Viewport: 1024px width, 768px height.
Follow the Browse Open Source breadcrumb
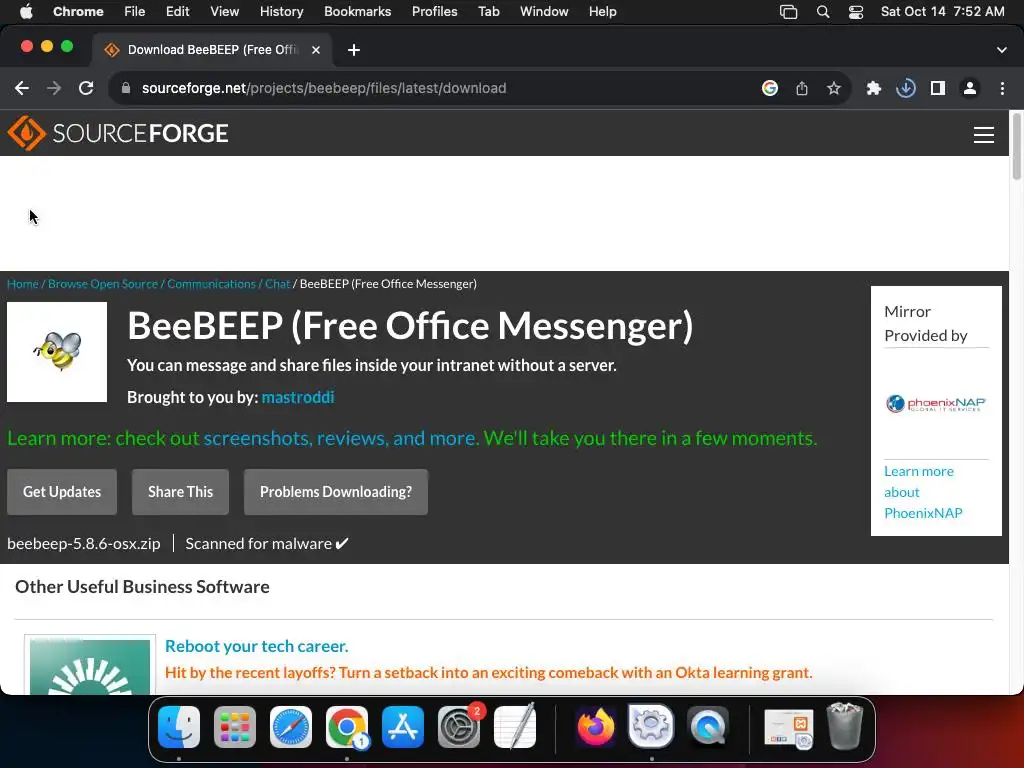tap(103, 283)
